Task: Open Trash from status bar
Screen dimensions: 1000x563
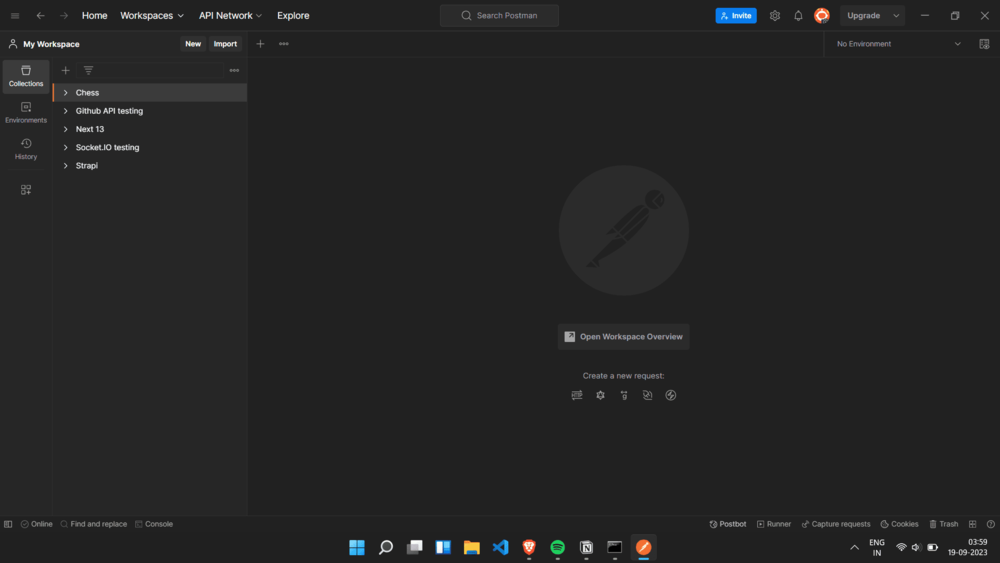Action: [944, 524]
